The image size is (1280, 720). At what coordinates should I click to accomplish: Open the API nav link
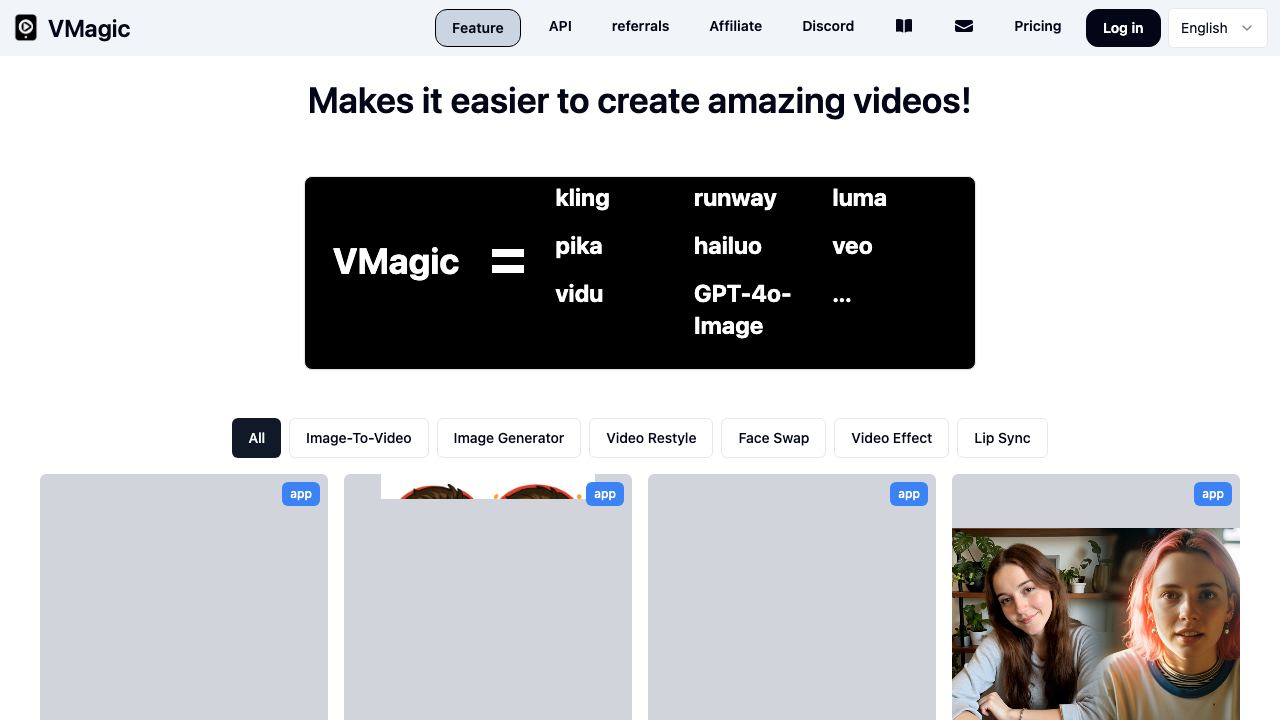[560, 26]
